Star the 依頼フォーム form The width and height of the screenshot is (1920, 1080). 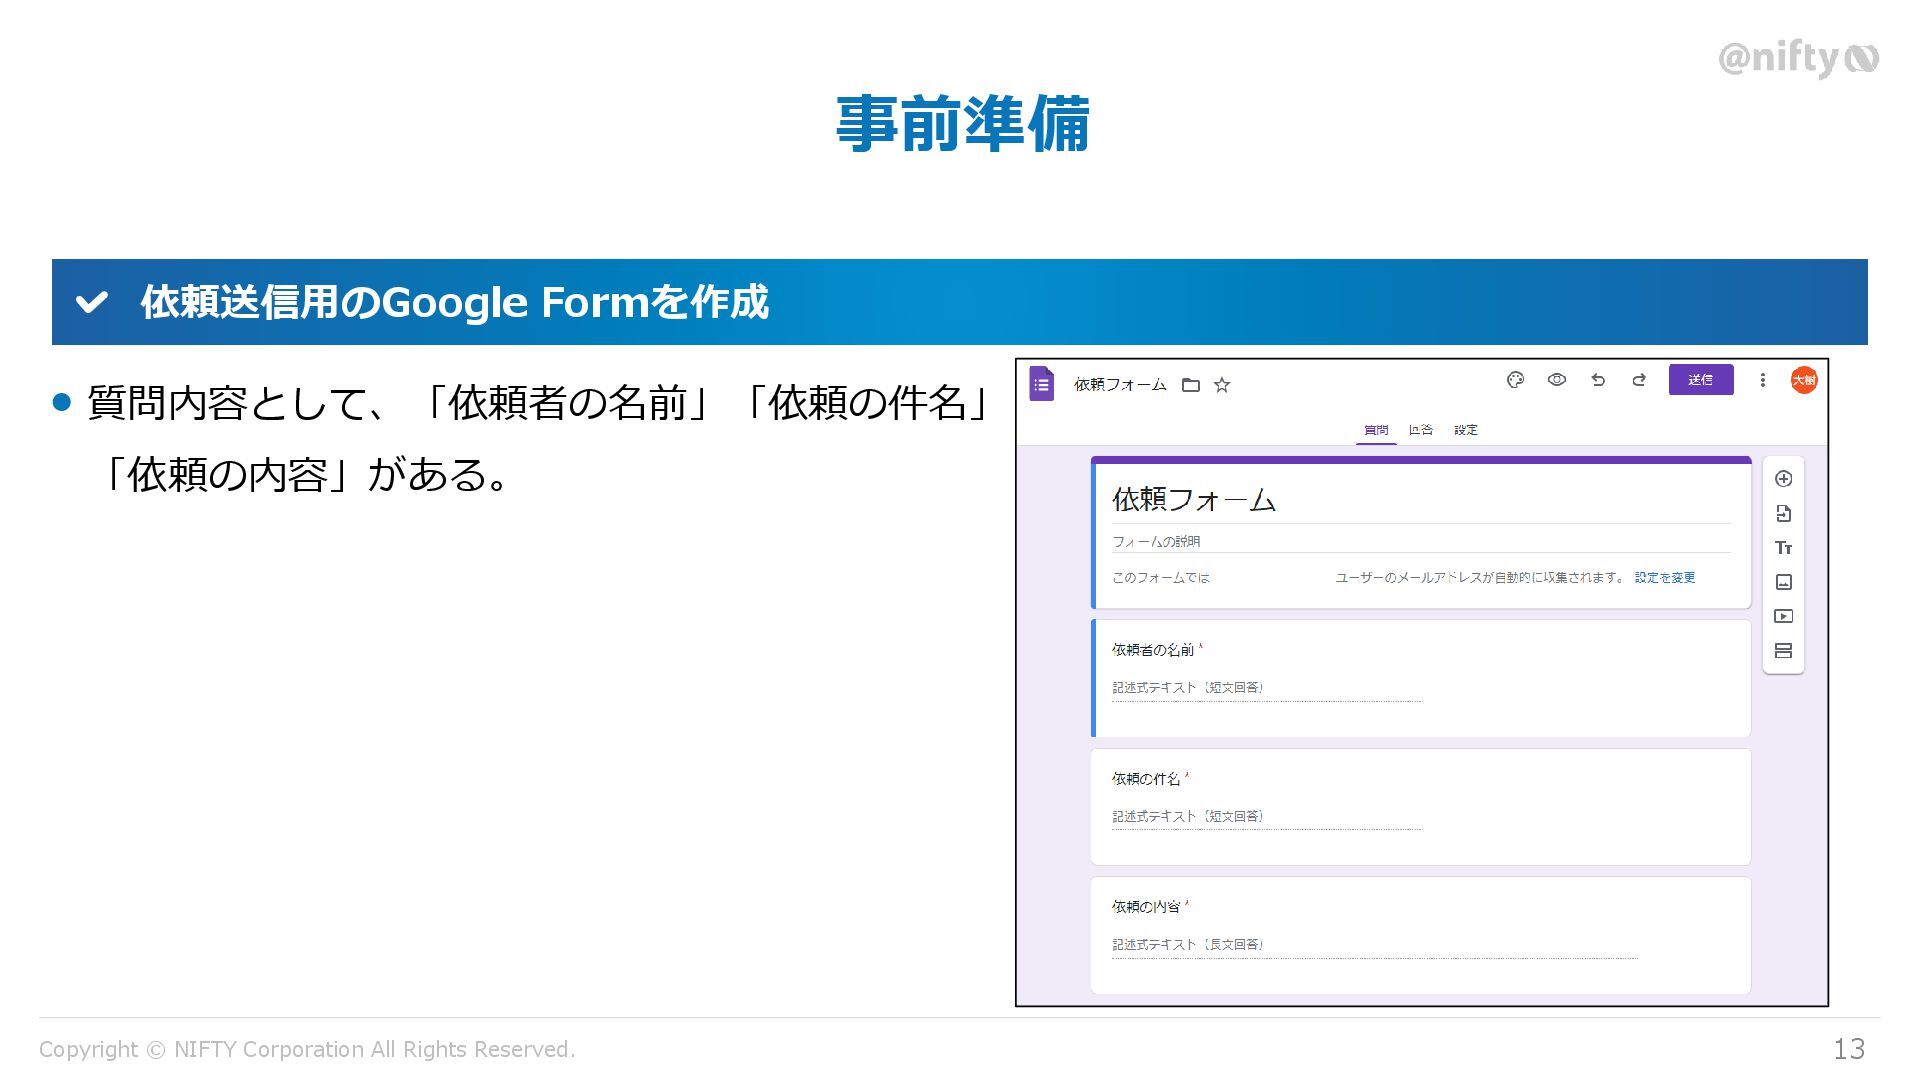(x=1222, y=385)
